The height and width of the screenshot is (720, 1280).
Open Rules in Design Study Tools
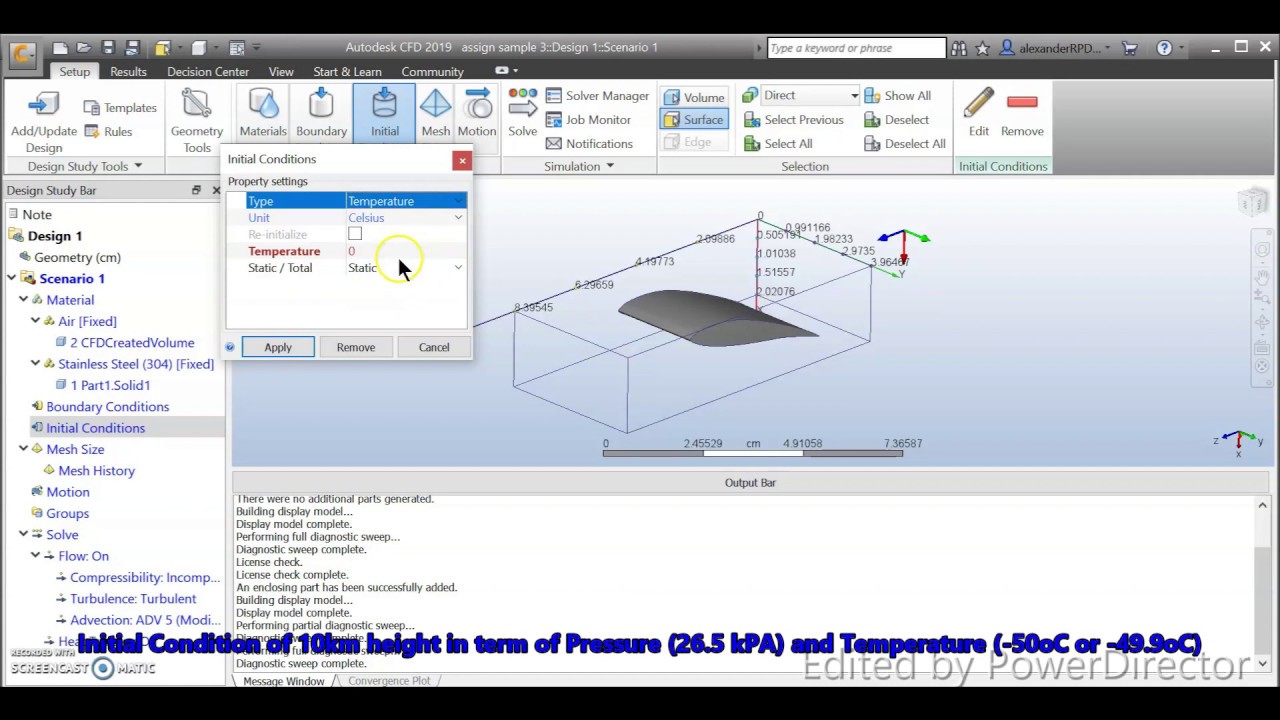point(108,131)
